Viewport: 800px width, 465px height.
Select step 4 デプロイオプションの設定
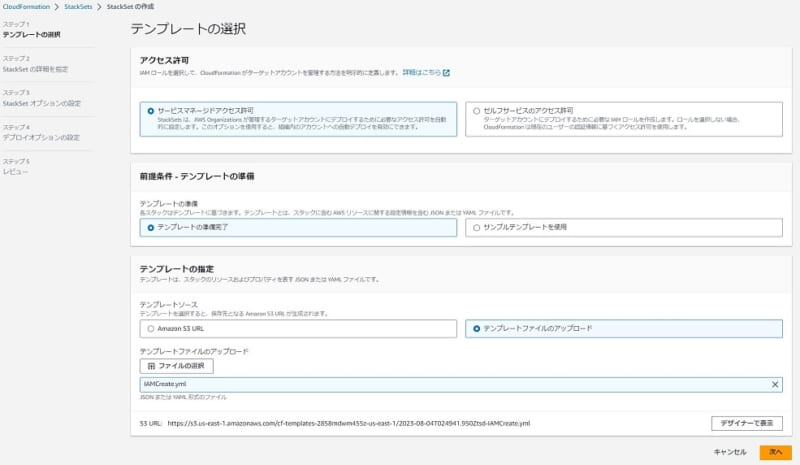[41, 137]
